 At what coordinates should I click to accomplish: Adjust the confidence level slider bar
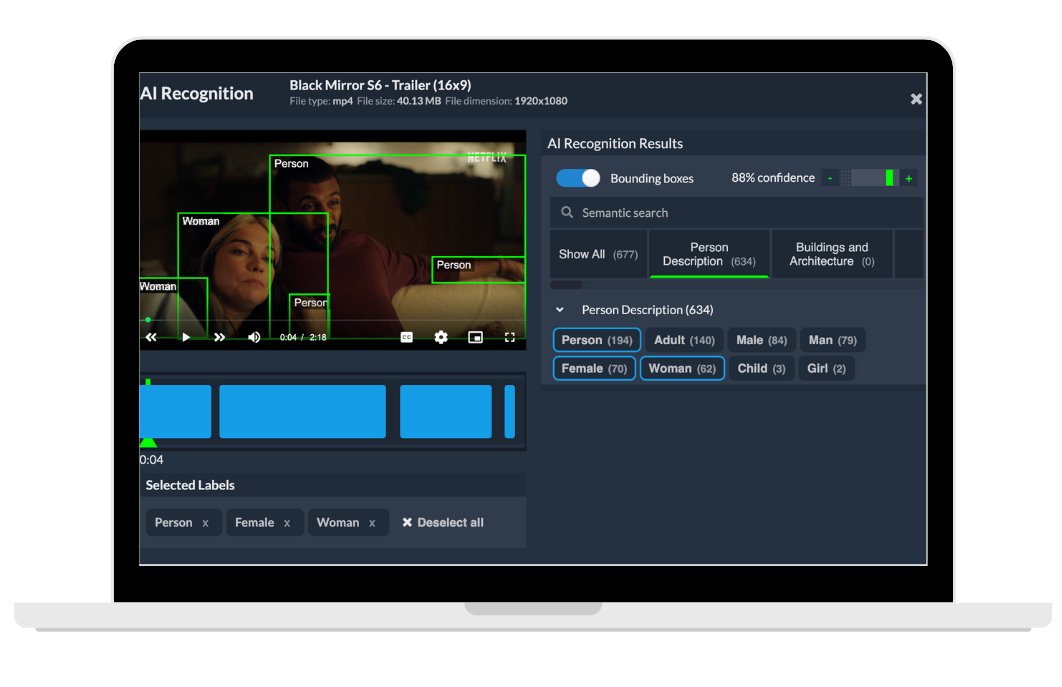tap(870, 178)
